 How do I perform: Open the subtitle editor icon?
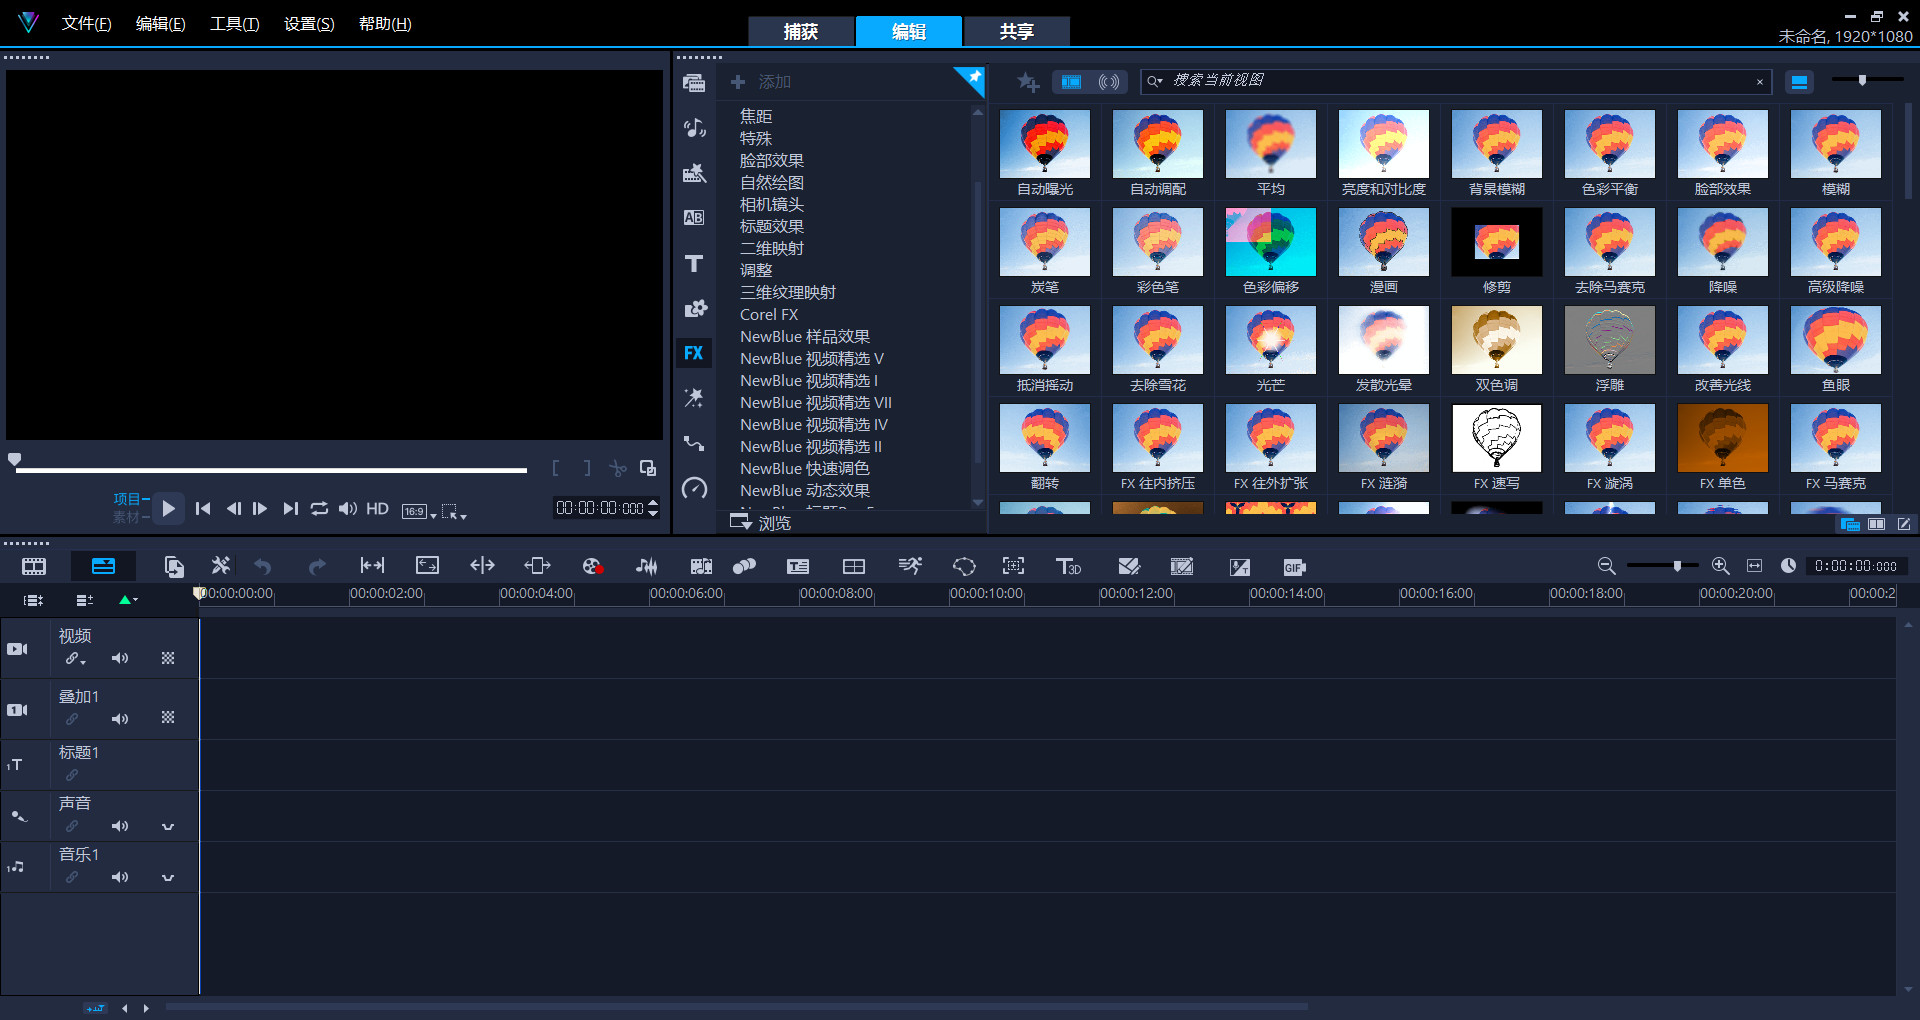click(x=798, y=566)
